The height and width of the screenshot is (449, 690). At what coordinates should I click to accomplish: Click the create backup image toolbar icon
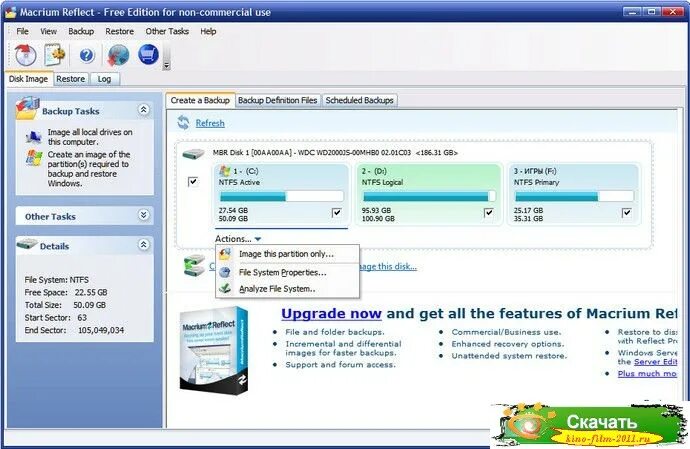click(26, 55)
